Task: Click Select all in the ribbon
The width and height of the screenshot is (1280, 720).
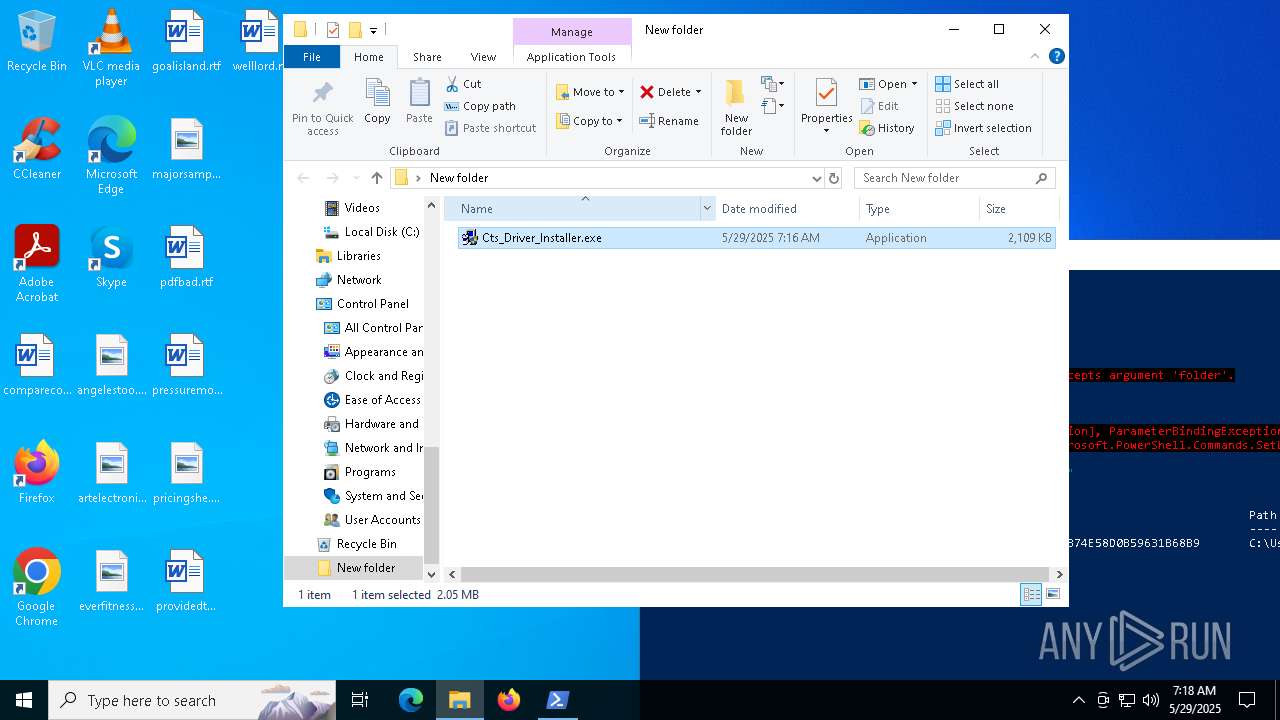Action: [967, 84]
